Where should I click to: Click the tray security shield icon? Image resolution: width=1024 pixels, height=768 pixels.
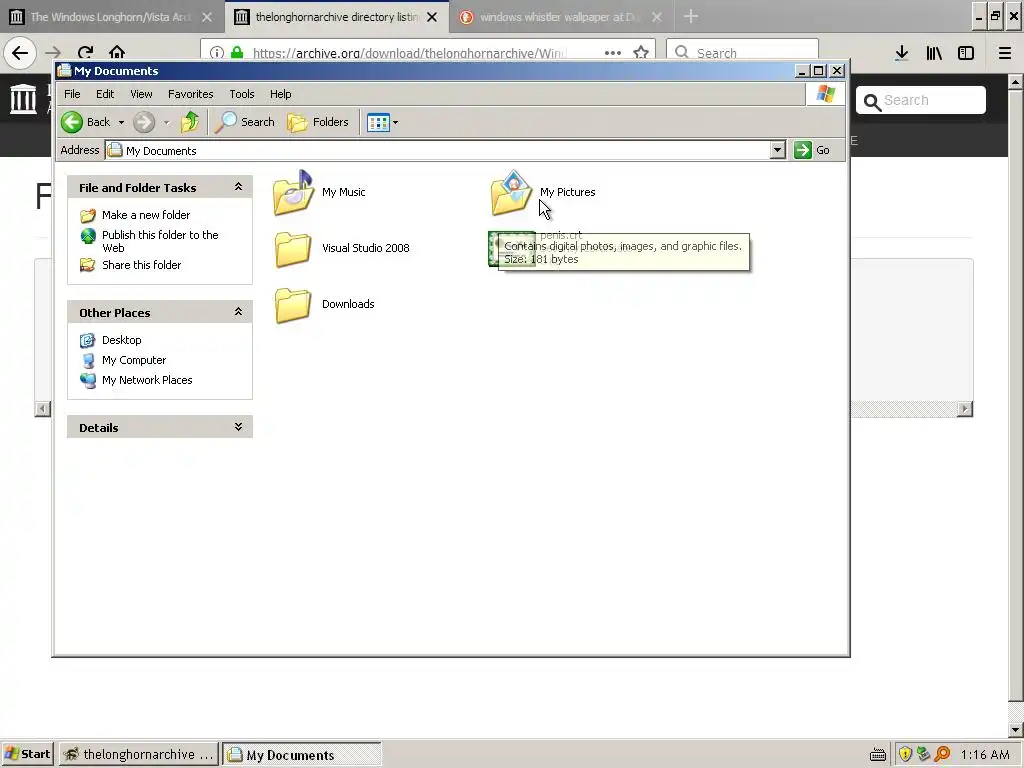[x=904, y=754]
